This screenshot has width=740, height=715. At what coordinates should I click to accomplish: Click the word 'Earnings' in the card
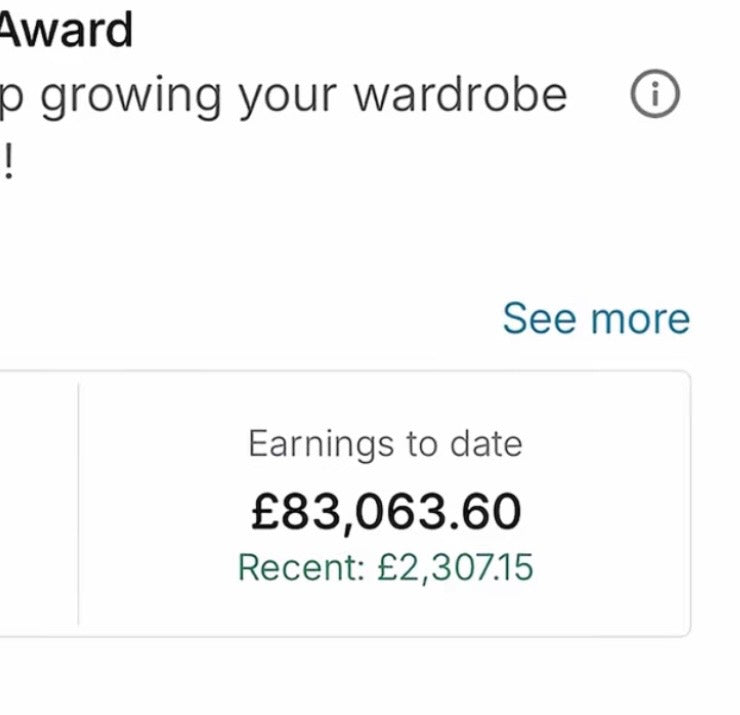(313, 444)
